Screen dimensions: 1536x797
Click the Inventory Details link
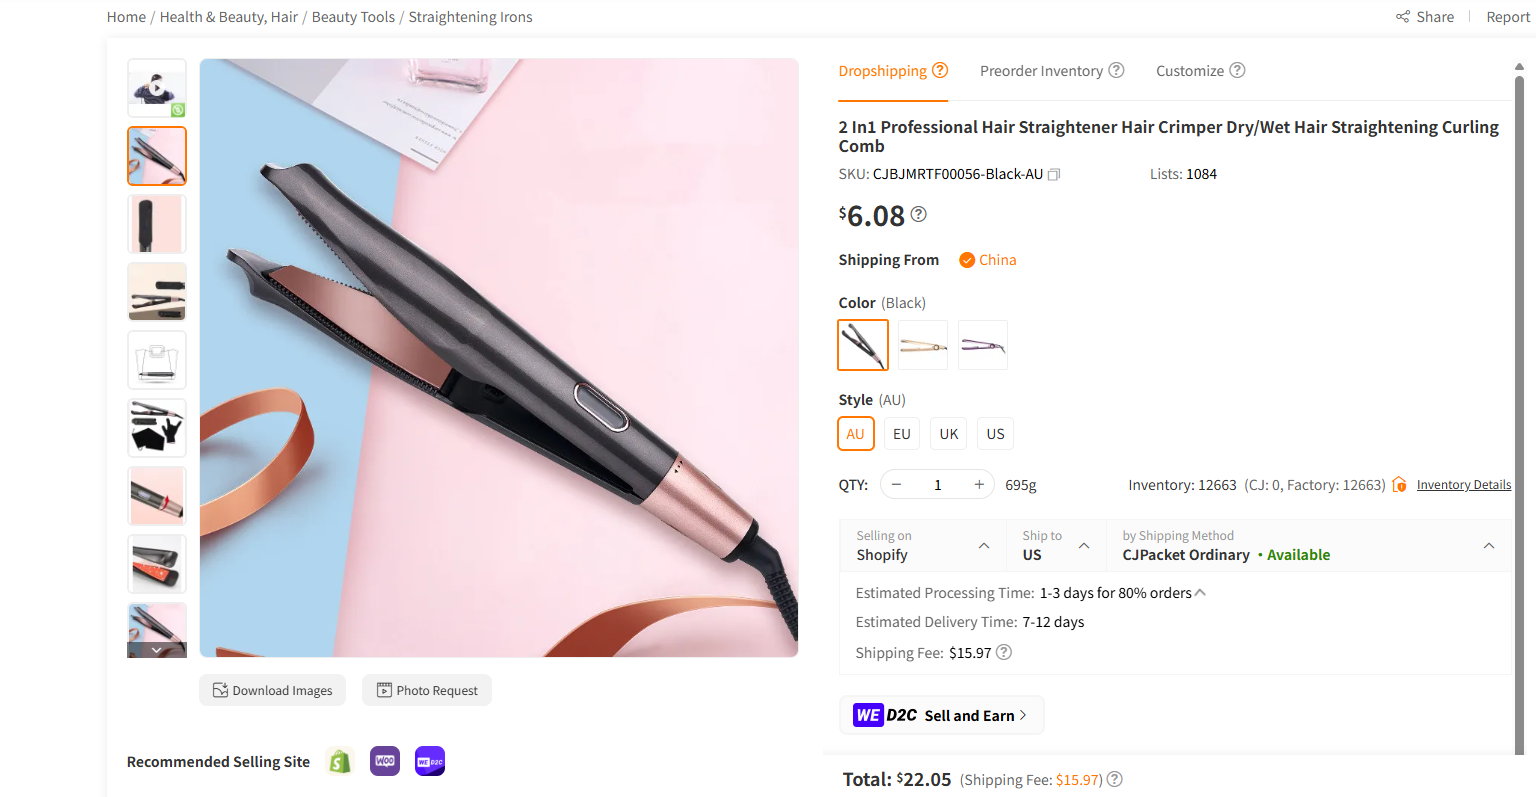point(1463,484)
